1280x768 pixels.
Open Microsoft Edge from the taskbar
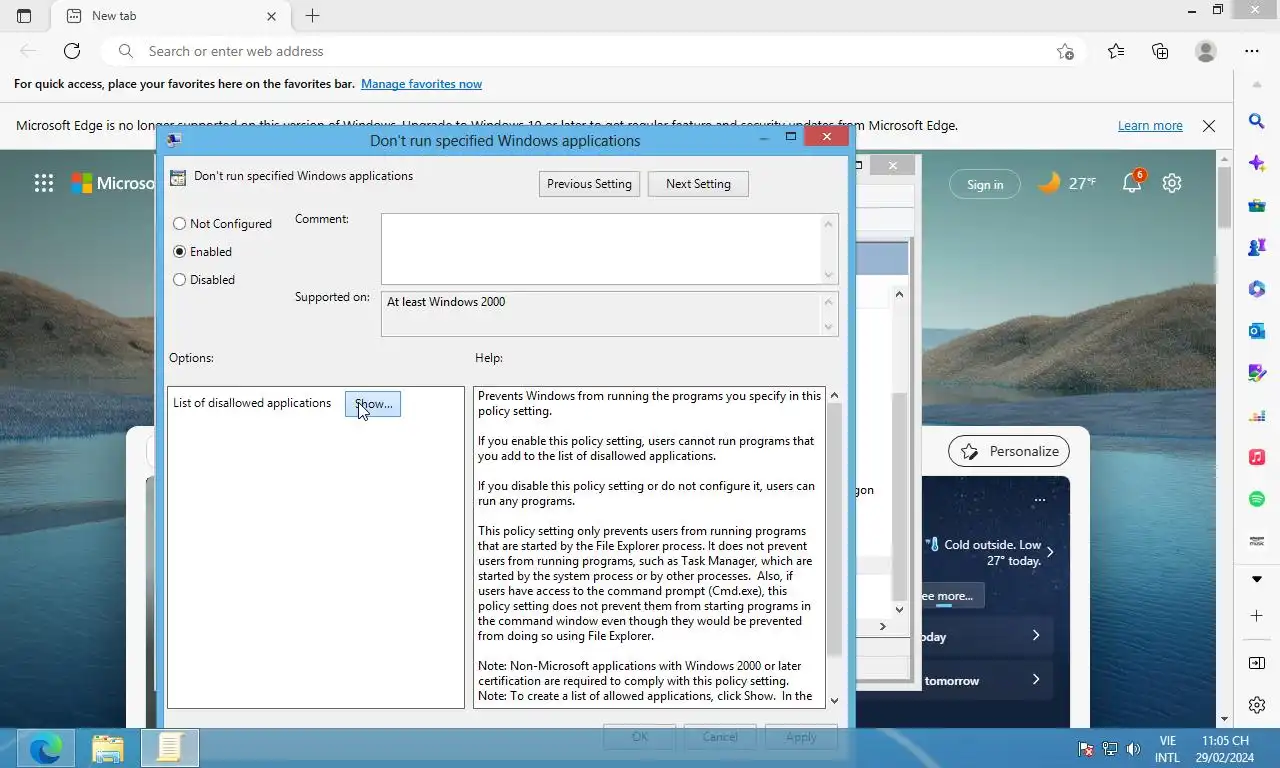click(x=46, y=748)
